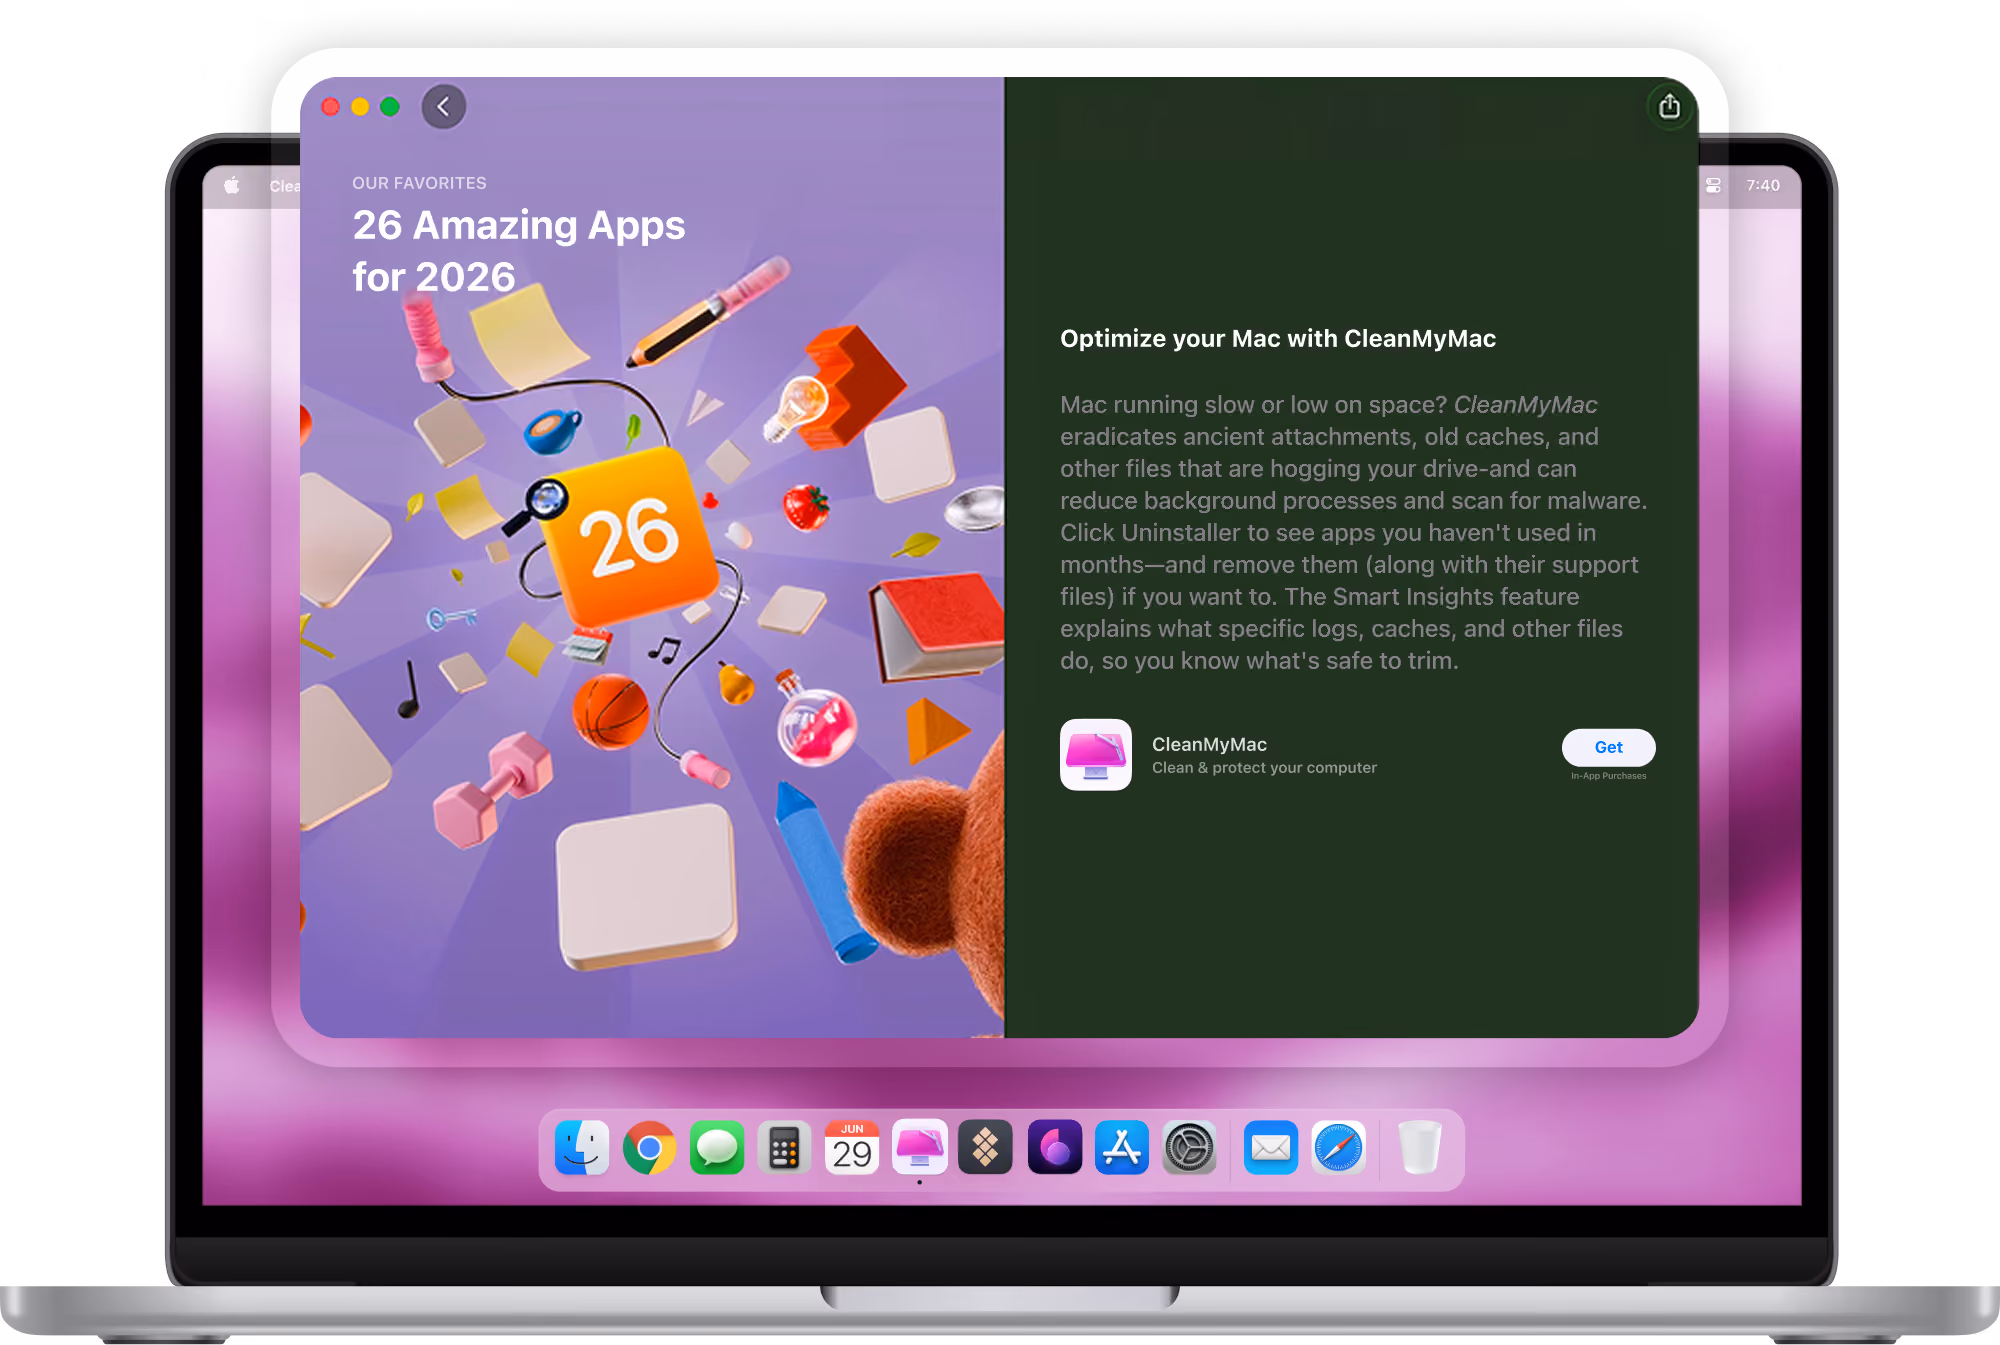
Task: Click the "In-App Purchases" note
Action: (x=1608, y=776)
